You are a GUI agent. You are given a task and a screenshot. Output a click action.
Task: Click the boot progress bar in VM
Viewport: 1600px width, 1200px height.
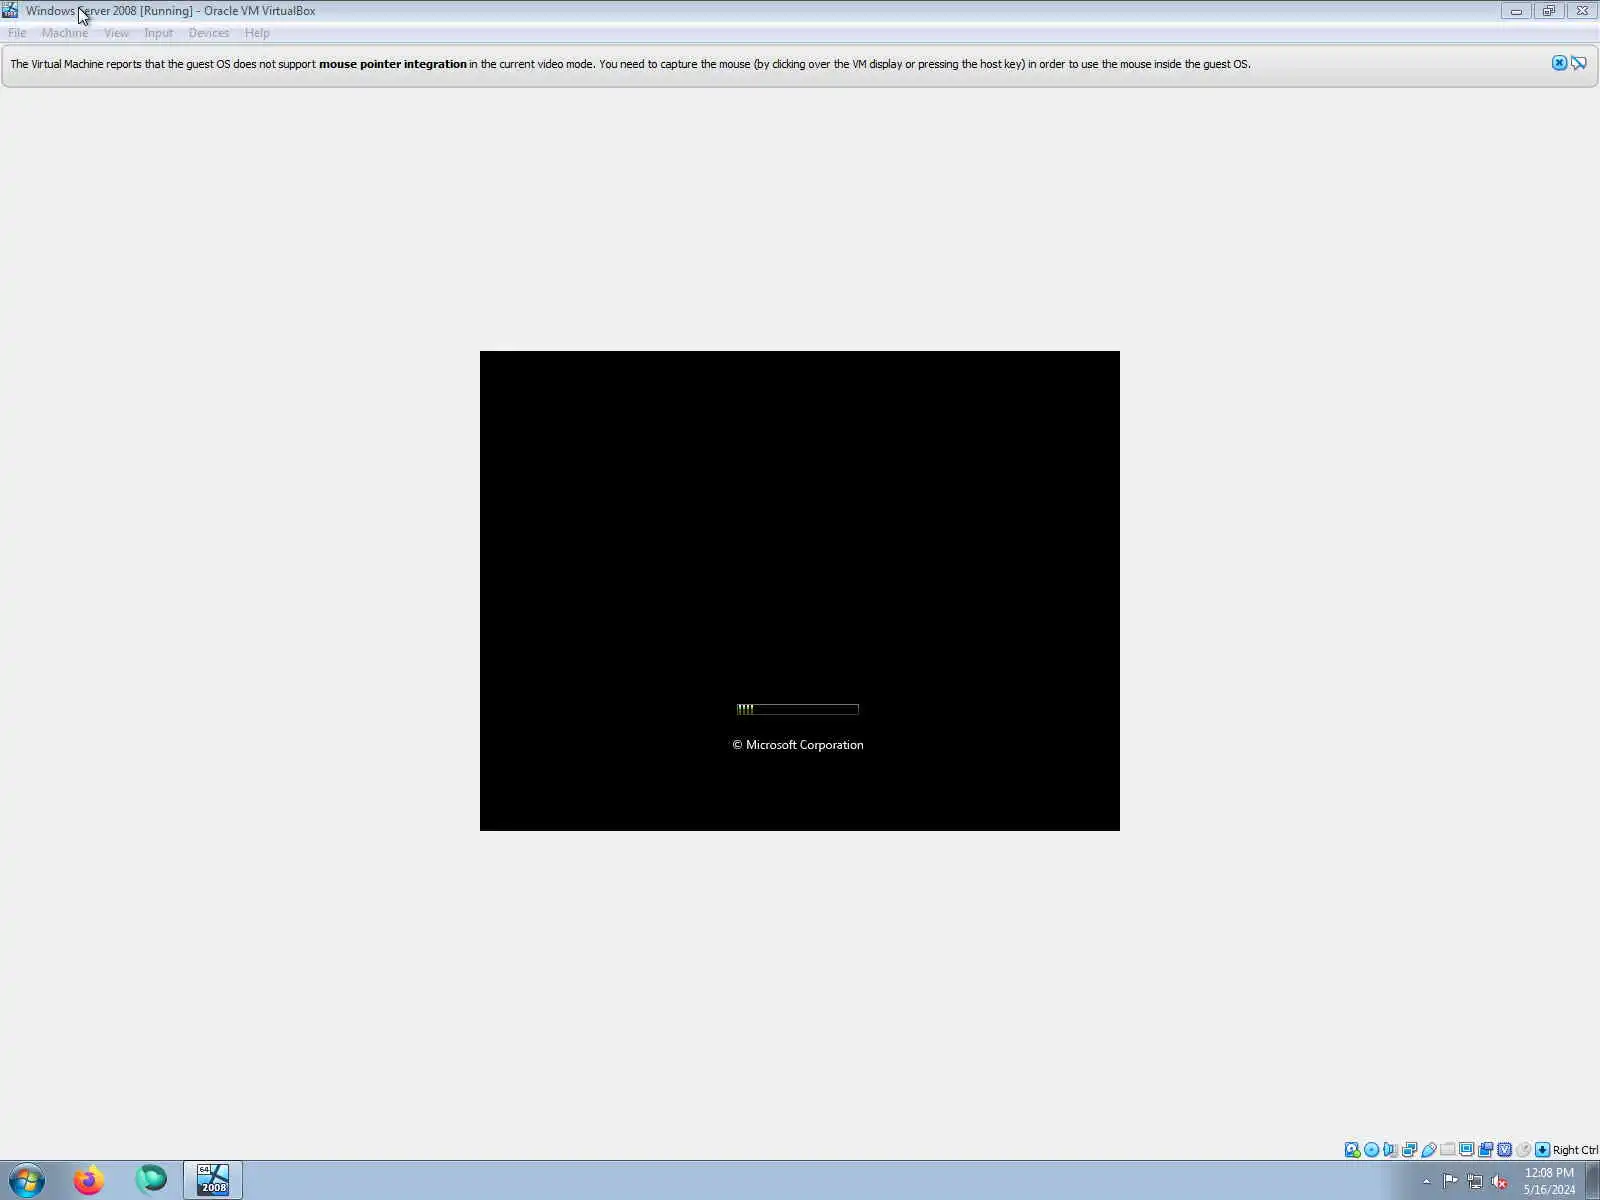tap(798, 709)
